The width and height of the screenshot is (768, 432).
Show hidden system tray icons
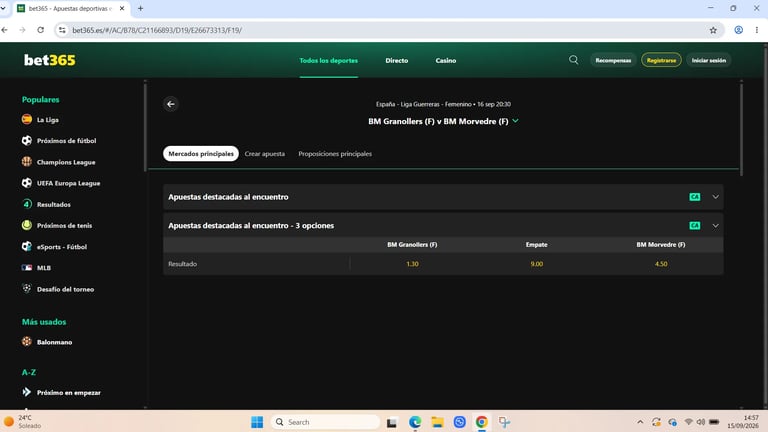(640, 422)
